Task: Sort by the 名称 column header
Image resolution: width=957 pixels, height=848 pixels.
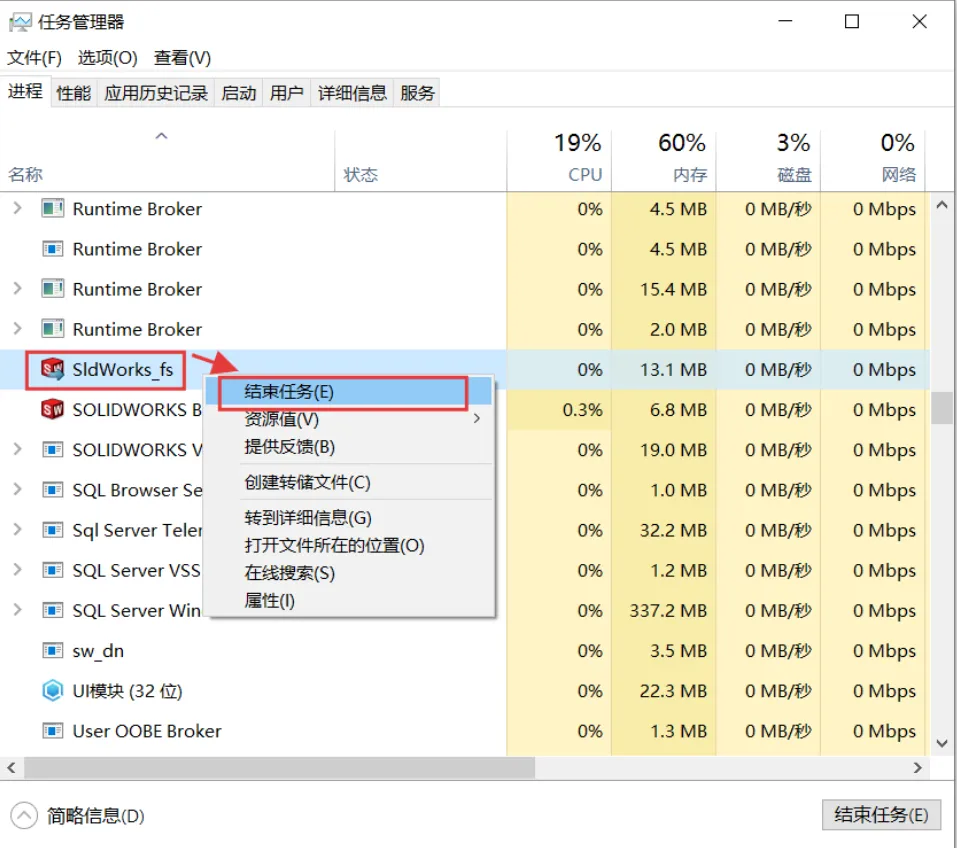Action: [x=167, y=161]
